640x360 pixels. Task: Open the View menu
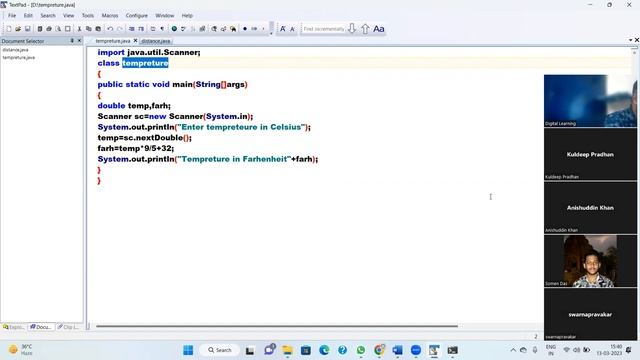pyautogui.click(x=69, y=16)
